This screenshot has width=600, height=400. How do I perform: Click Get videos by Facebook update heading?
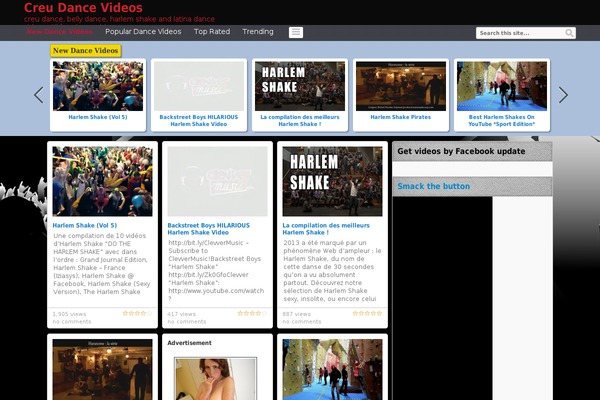coord(461,151)
